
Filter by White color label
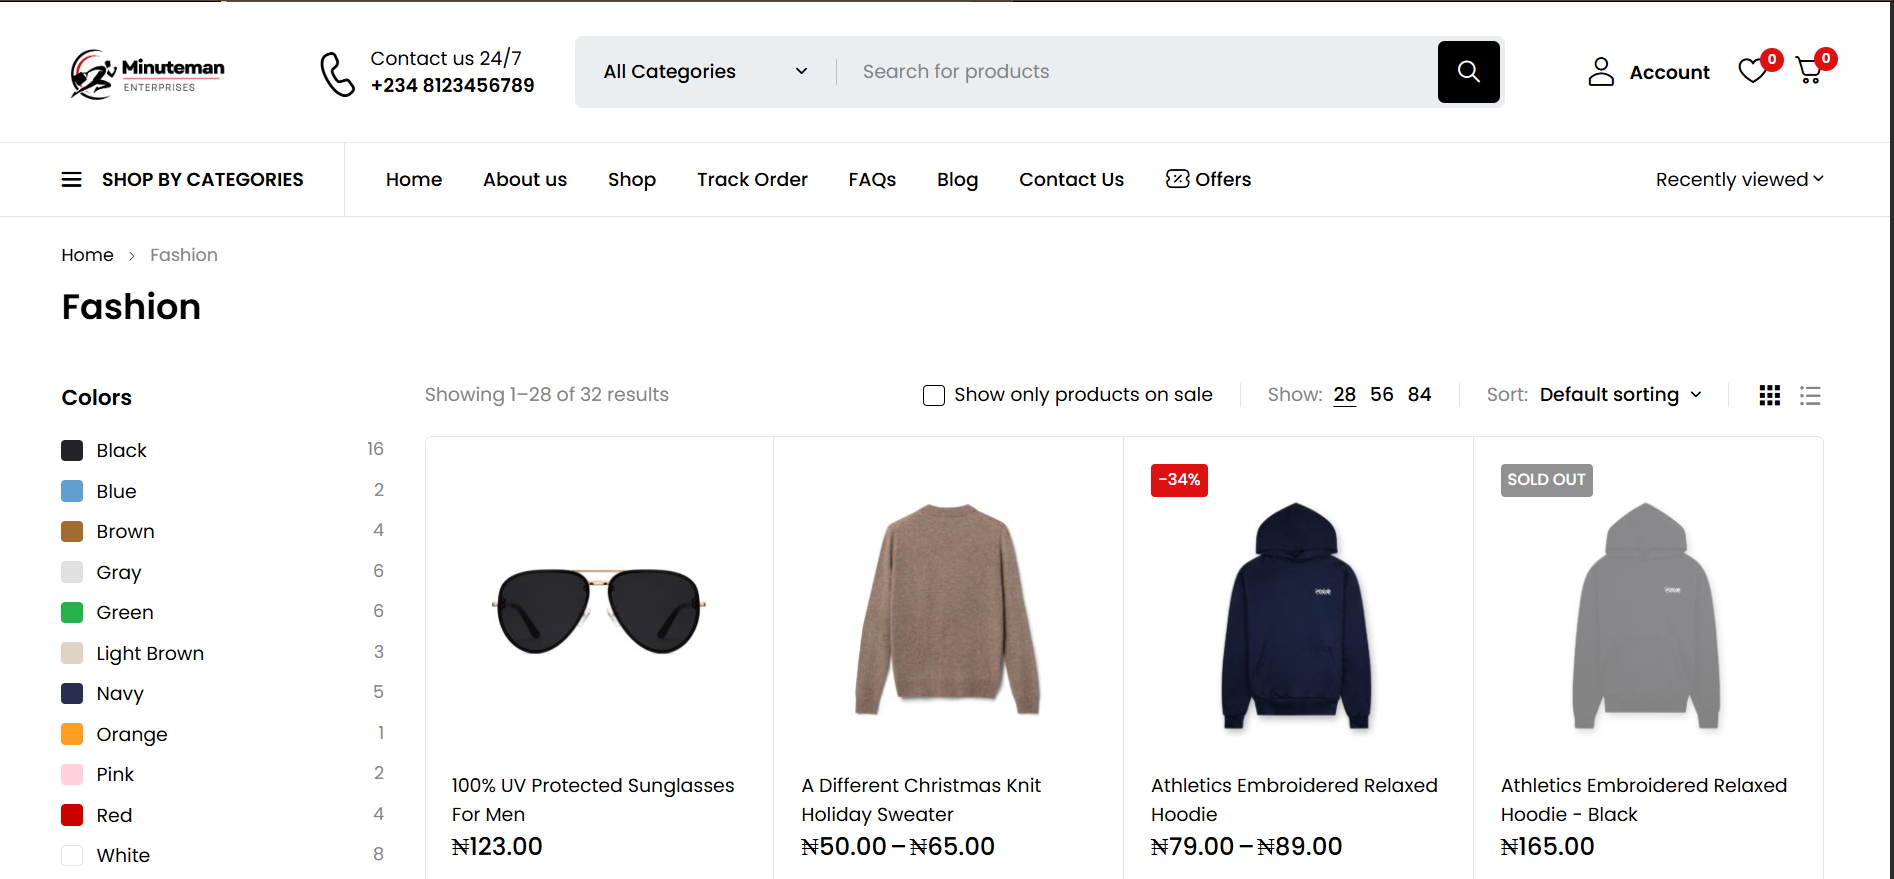tap(123, 856)
